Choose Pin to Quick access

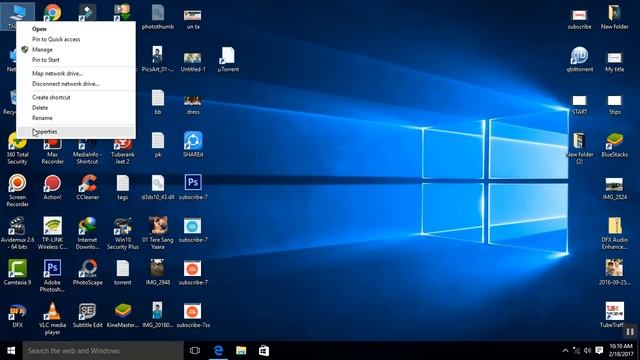pyautogui.click(x=76, y=39)
